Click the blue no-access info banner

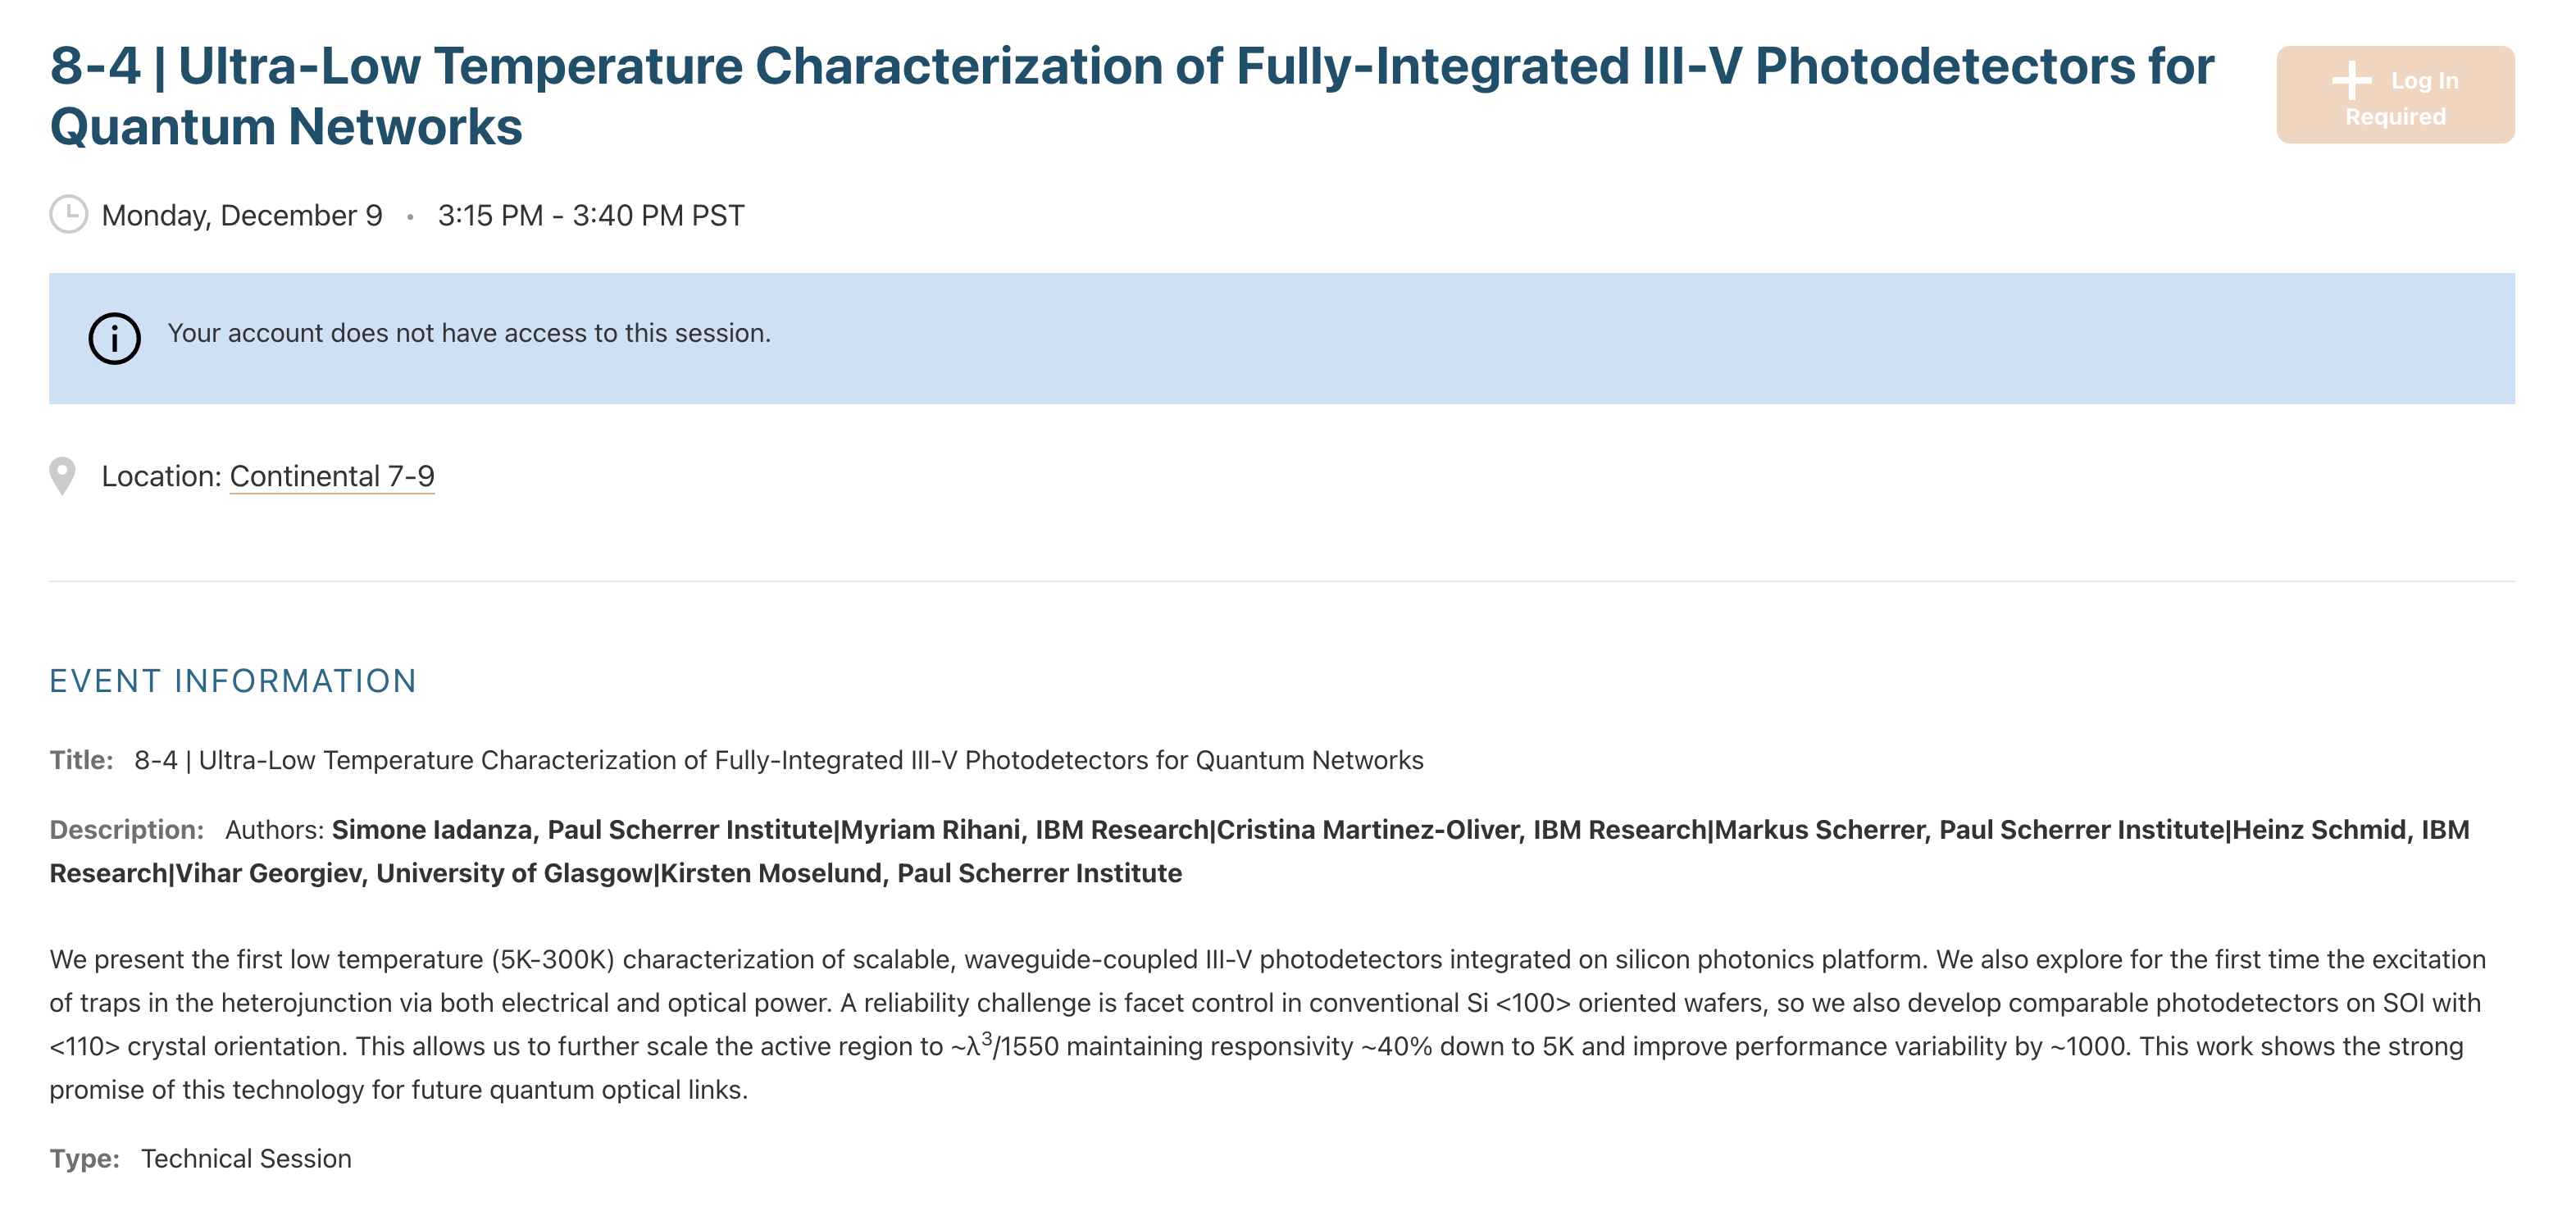click(x=1282, y=339)
